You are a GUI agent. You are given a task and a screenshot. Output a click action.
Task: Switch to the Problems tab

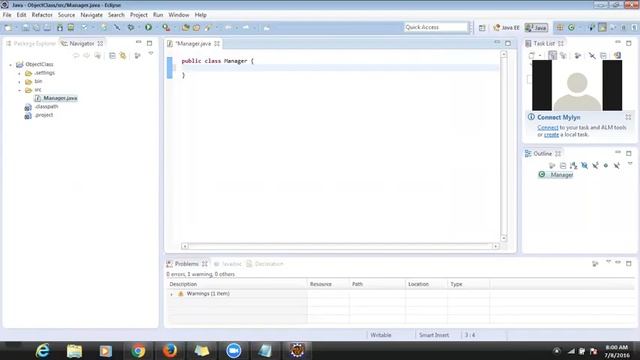tap(187, 264)
